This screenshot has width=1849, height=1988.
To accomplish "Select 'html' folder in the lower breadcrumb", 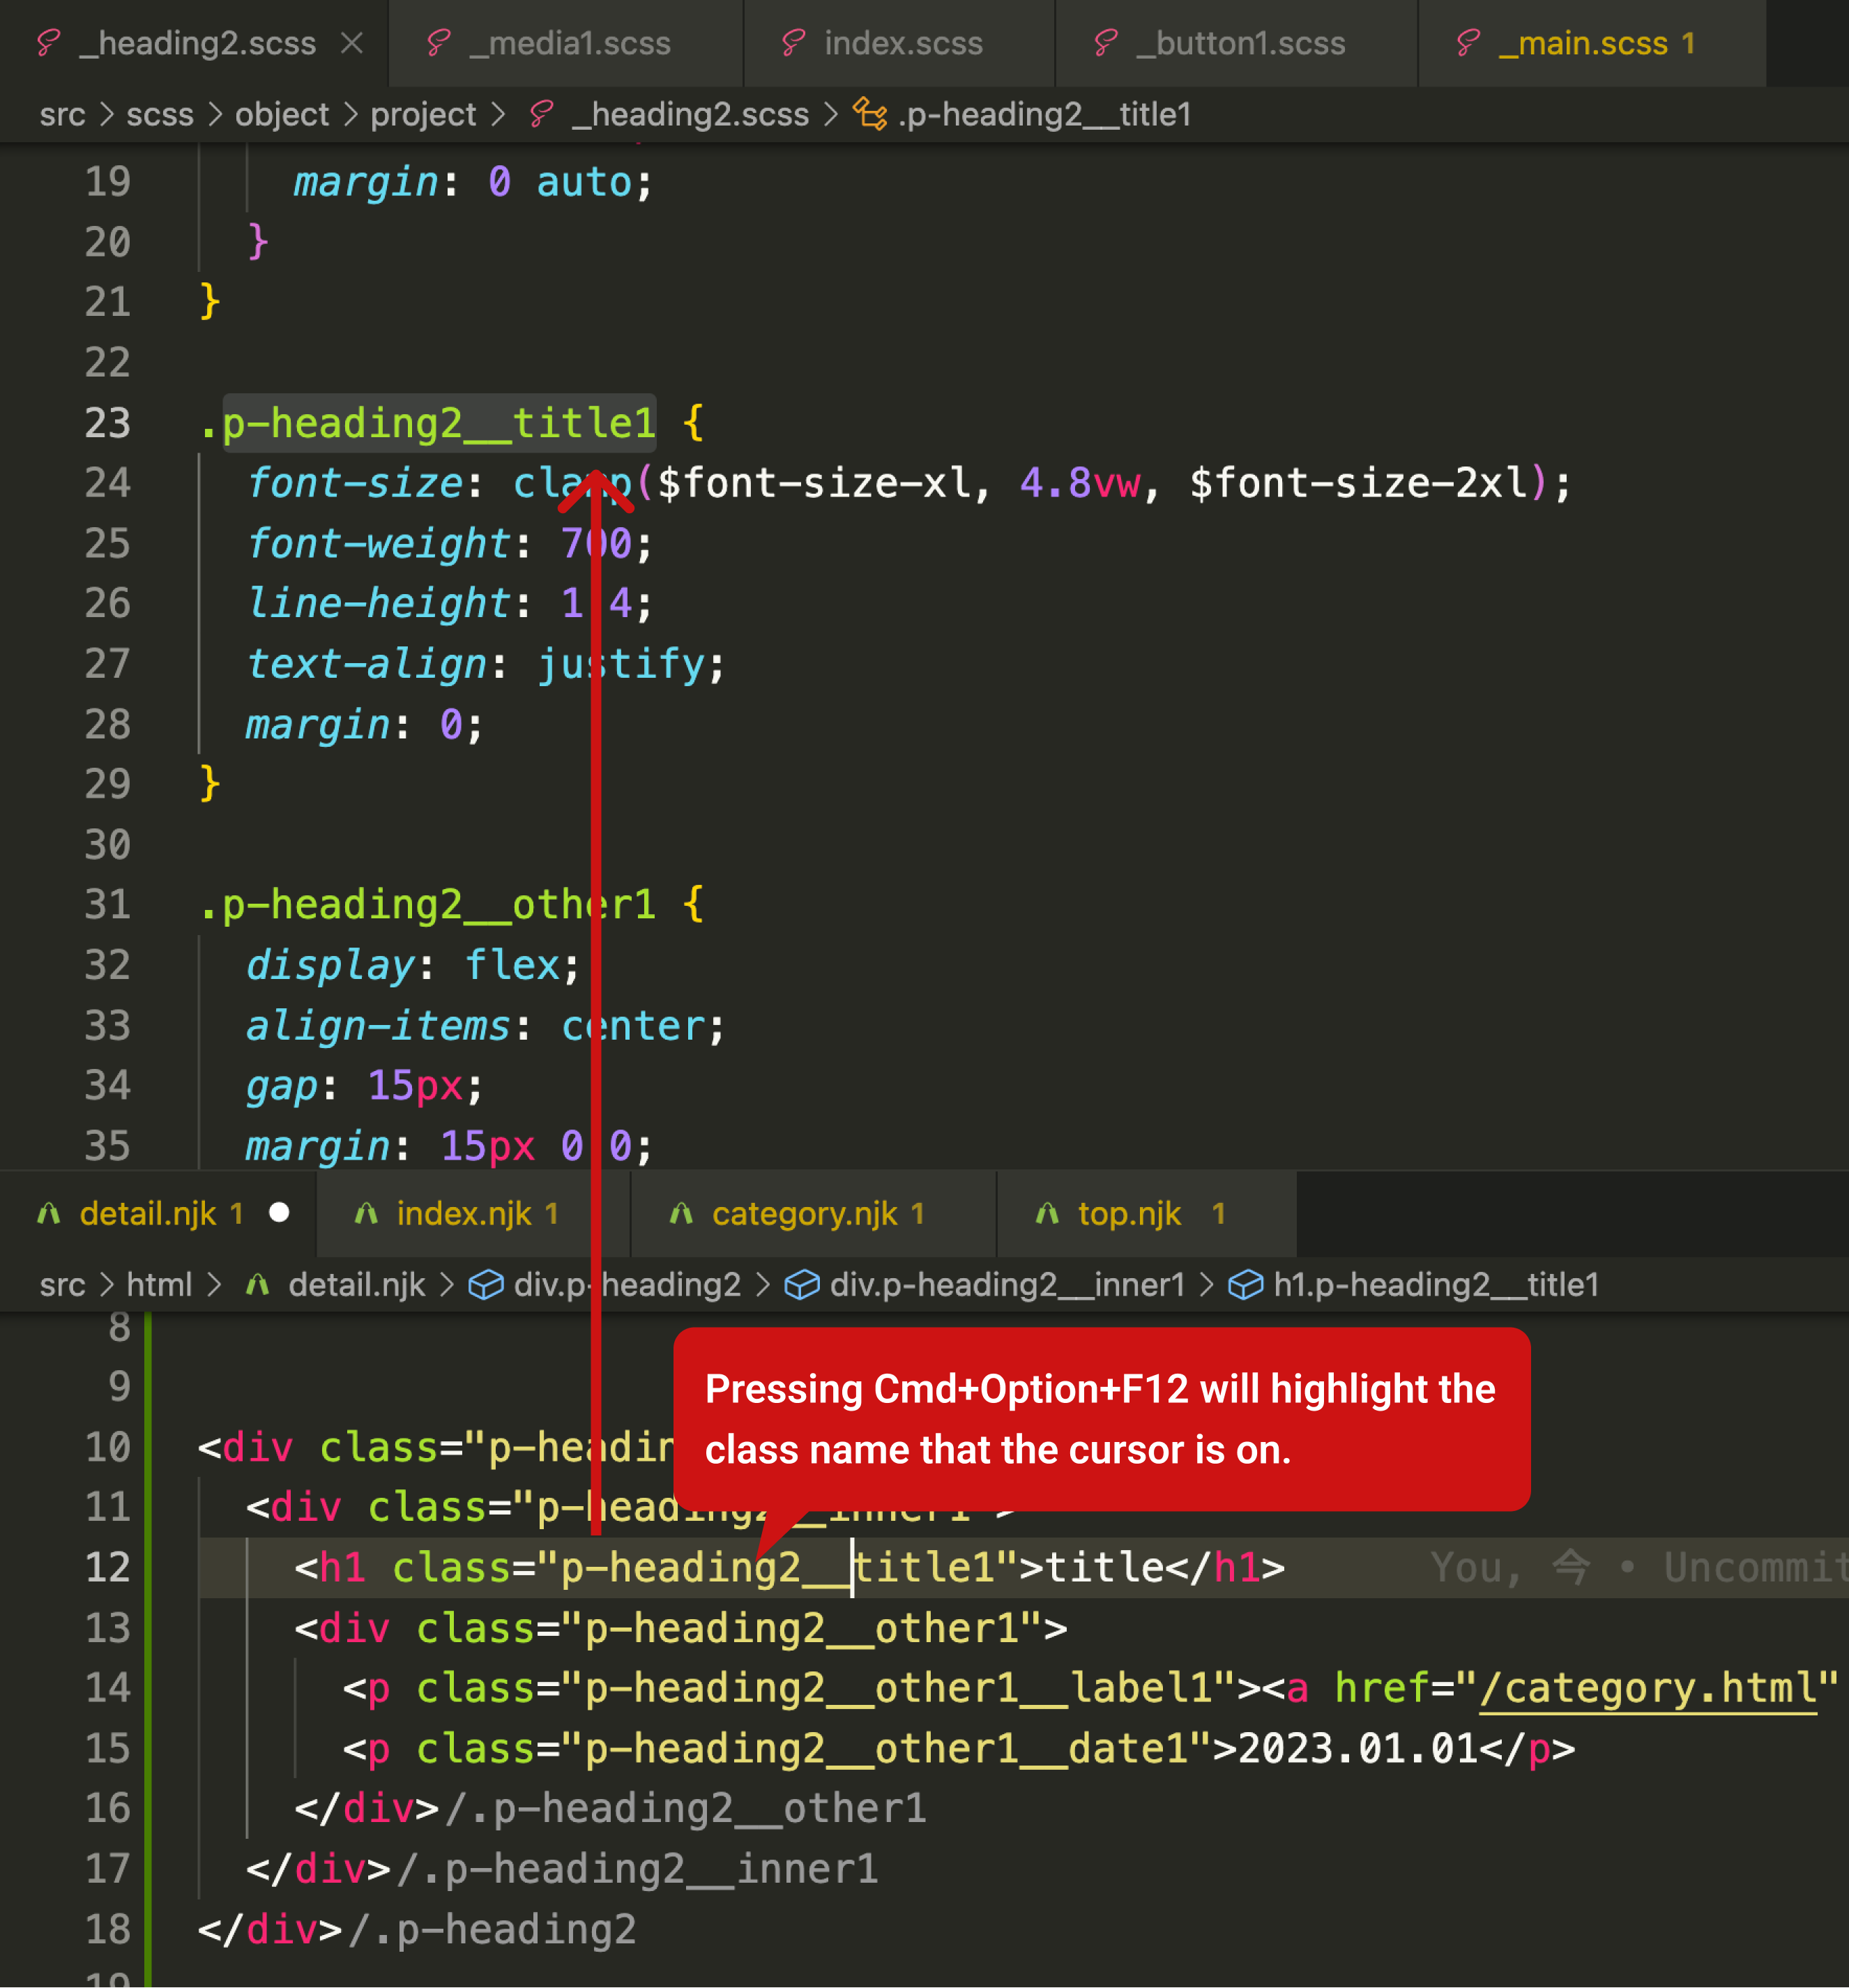I will [159, 1284].
